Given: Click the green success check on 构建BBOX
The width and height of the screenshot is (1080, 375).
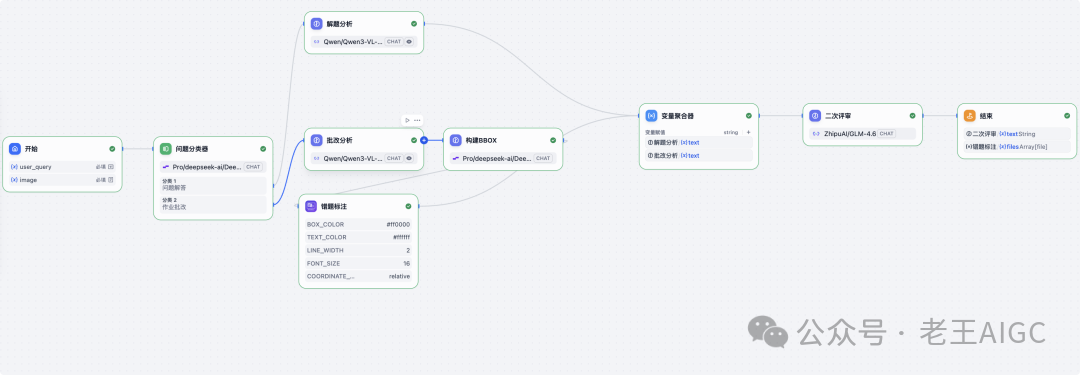Looking at the screenshot, I should coord(553,140).
